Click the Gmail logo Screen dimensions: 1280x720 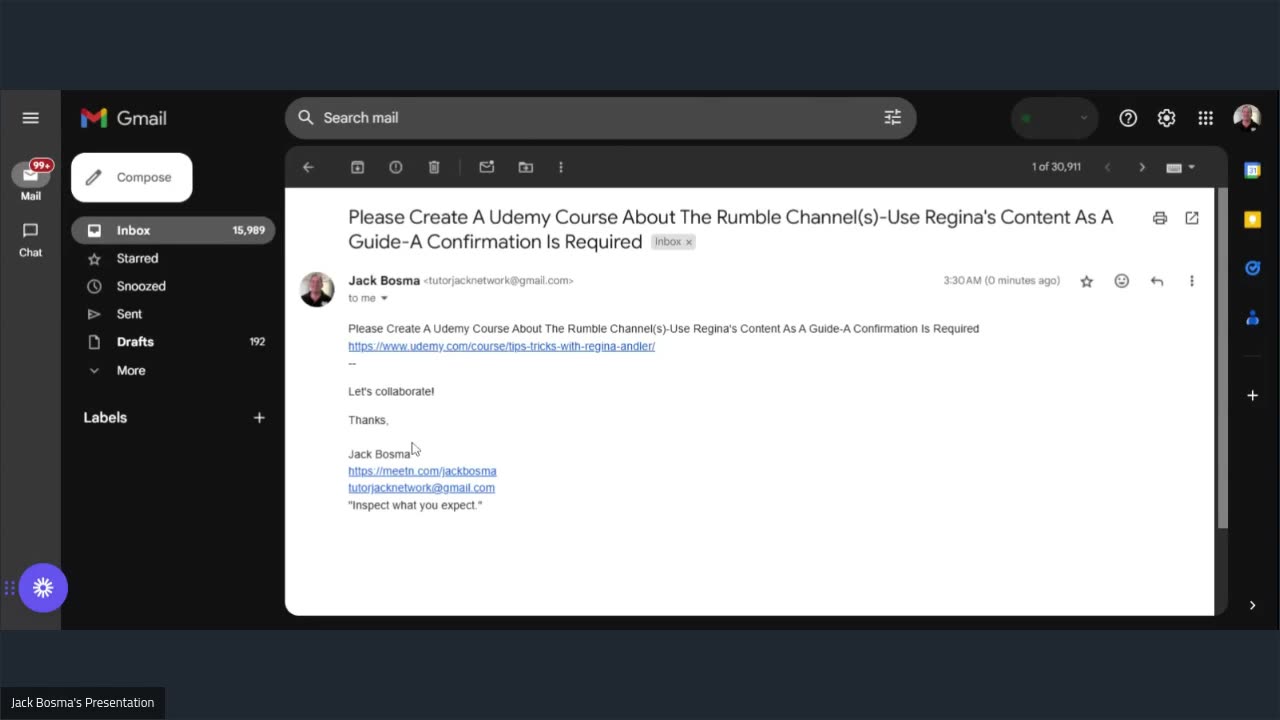coord(124,118)
